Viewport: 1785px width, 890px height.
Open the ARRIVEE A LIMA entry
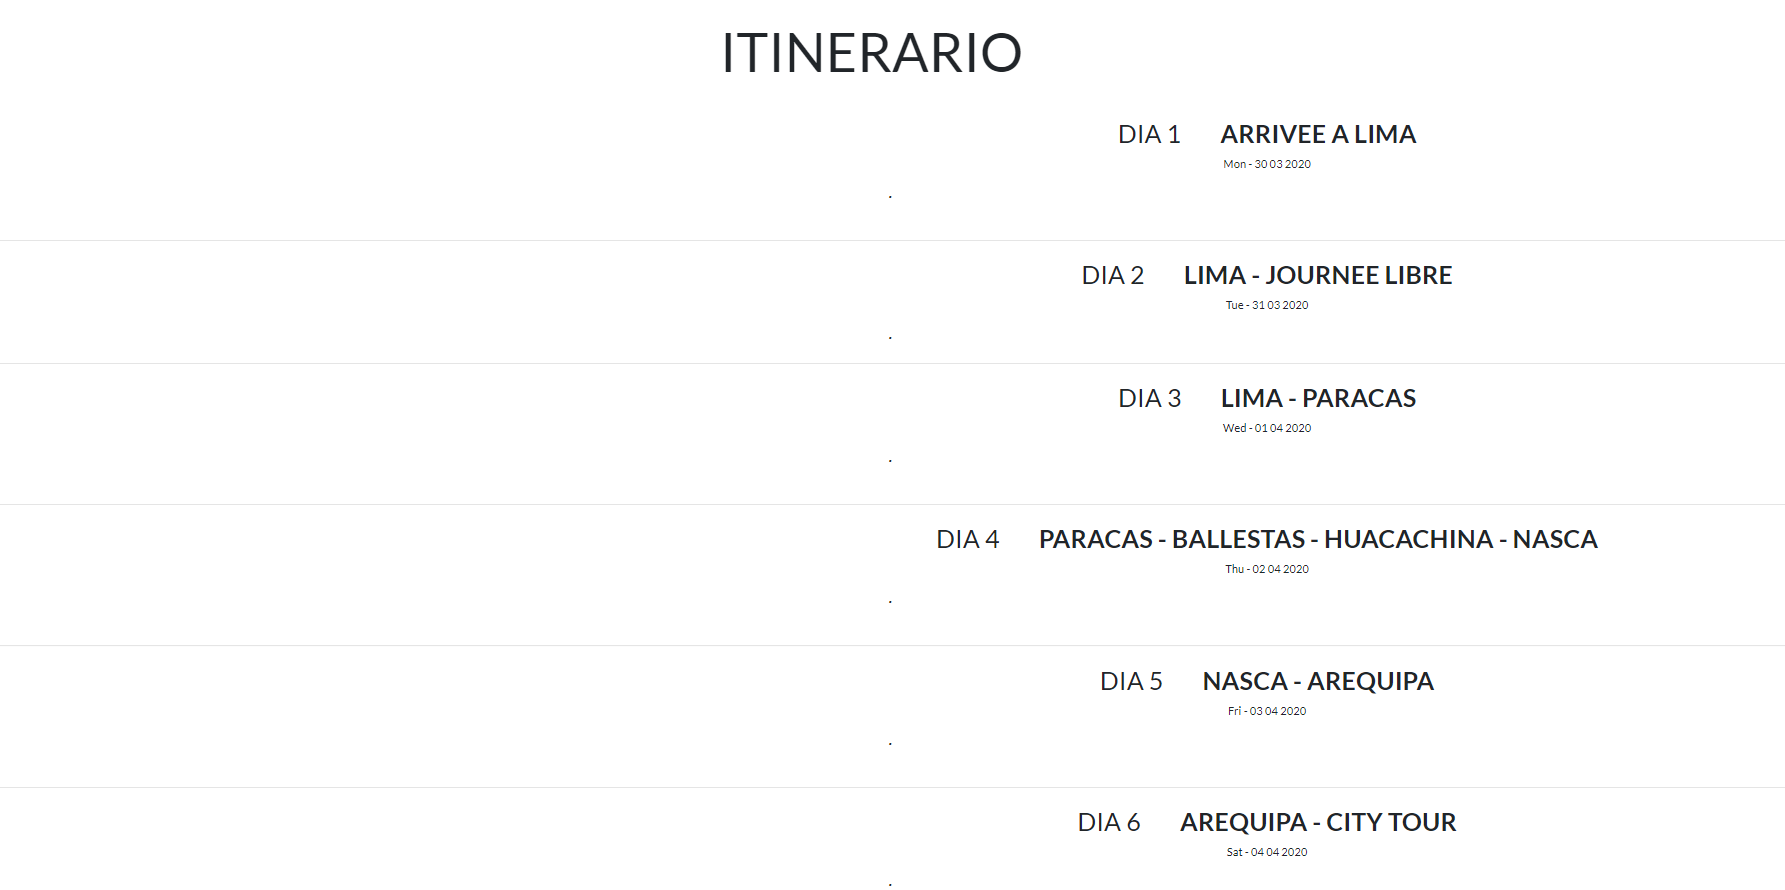(1318, 135)
